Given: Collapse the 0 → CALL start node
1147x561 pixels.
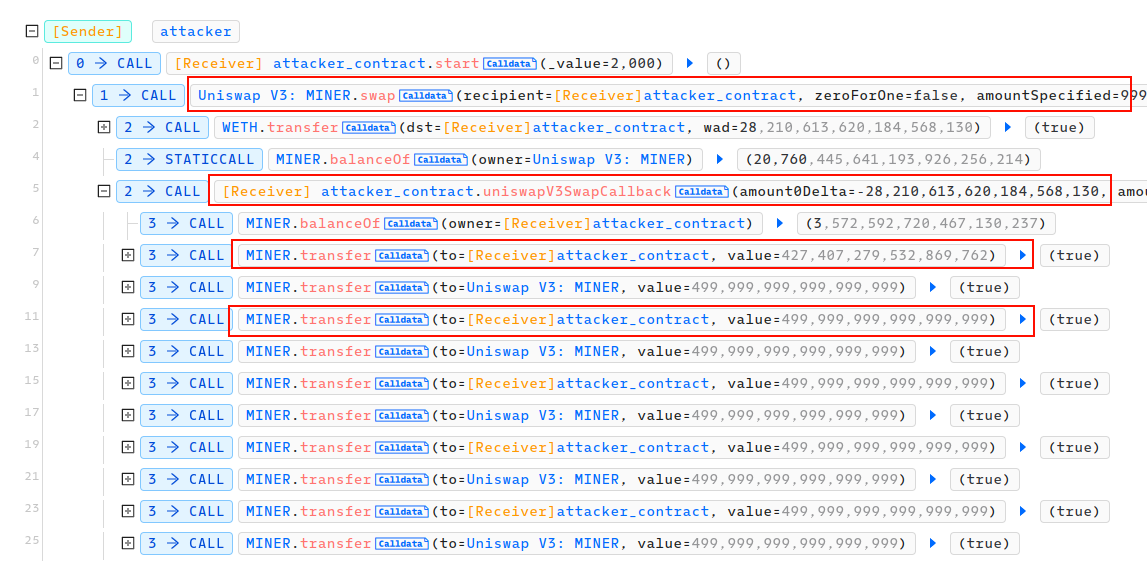Looking at the screenshot, I should (56, 64).
